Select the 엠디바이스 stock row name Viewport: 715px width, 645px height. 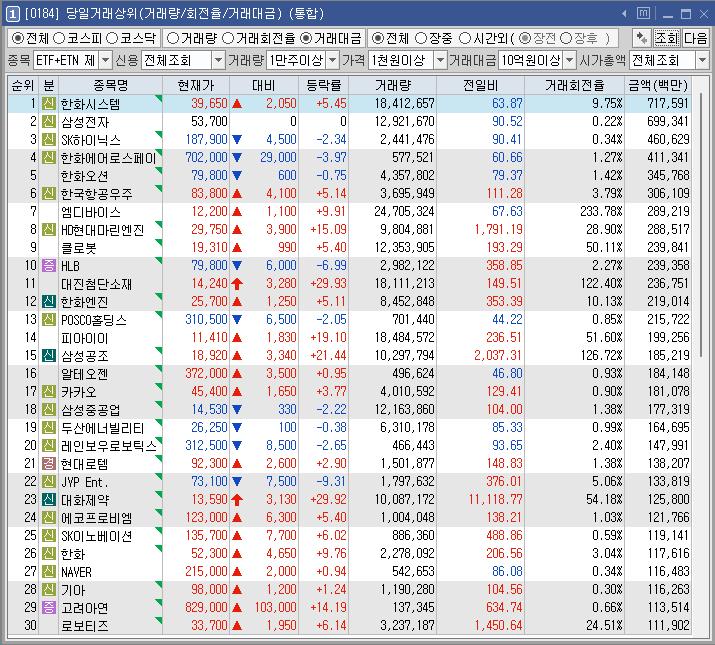tap(91, 212)
